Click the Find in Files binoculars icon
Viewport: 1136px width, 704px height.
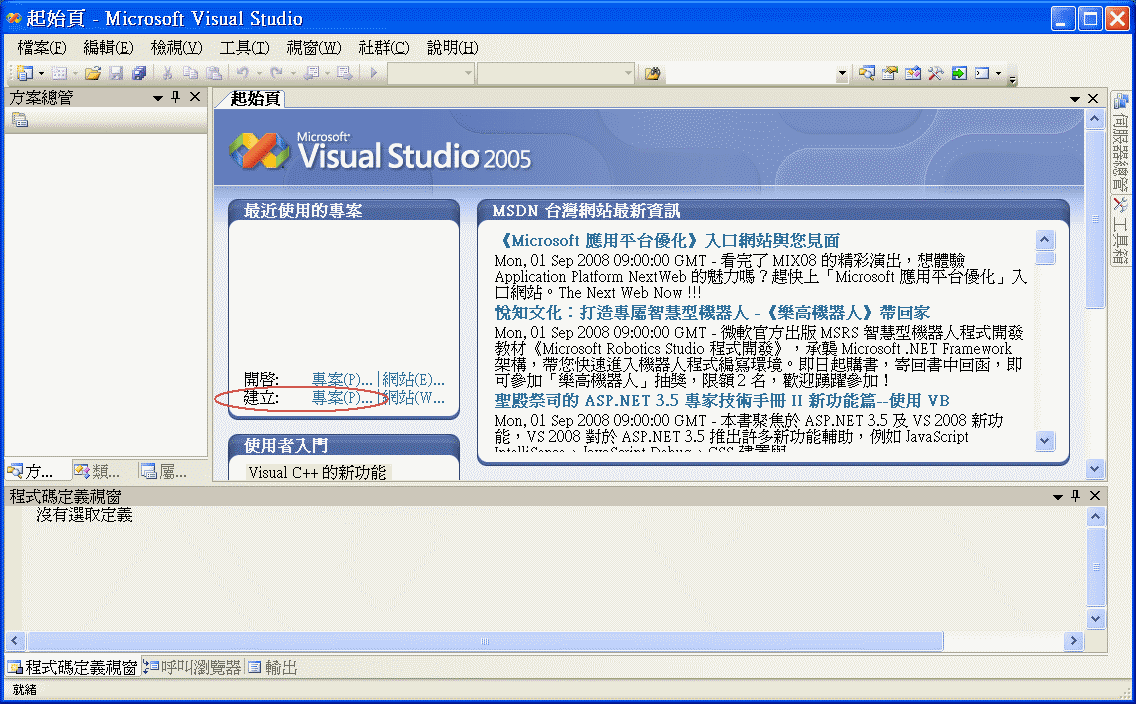pyautogui.click(x=653, y=73)
